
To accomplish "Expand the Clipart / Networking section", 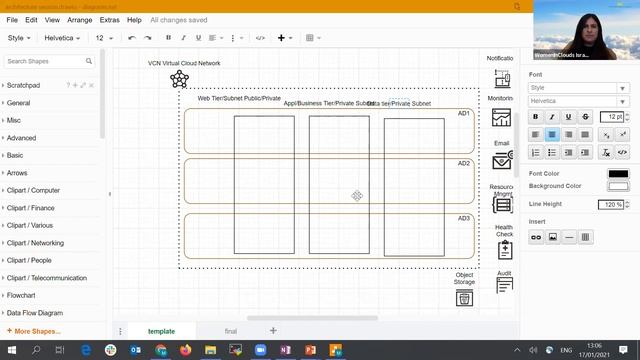I will (35, 243).
